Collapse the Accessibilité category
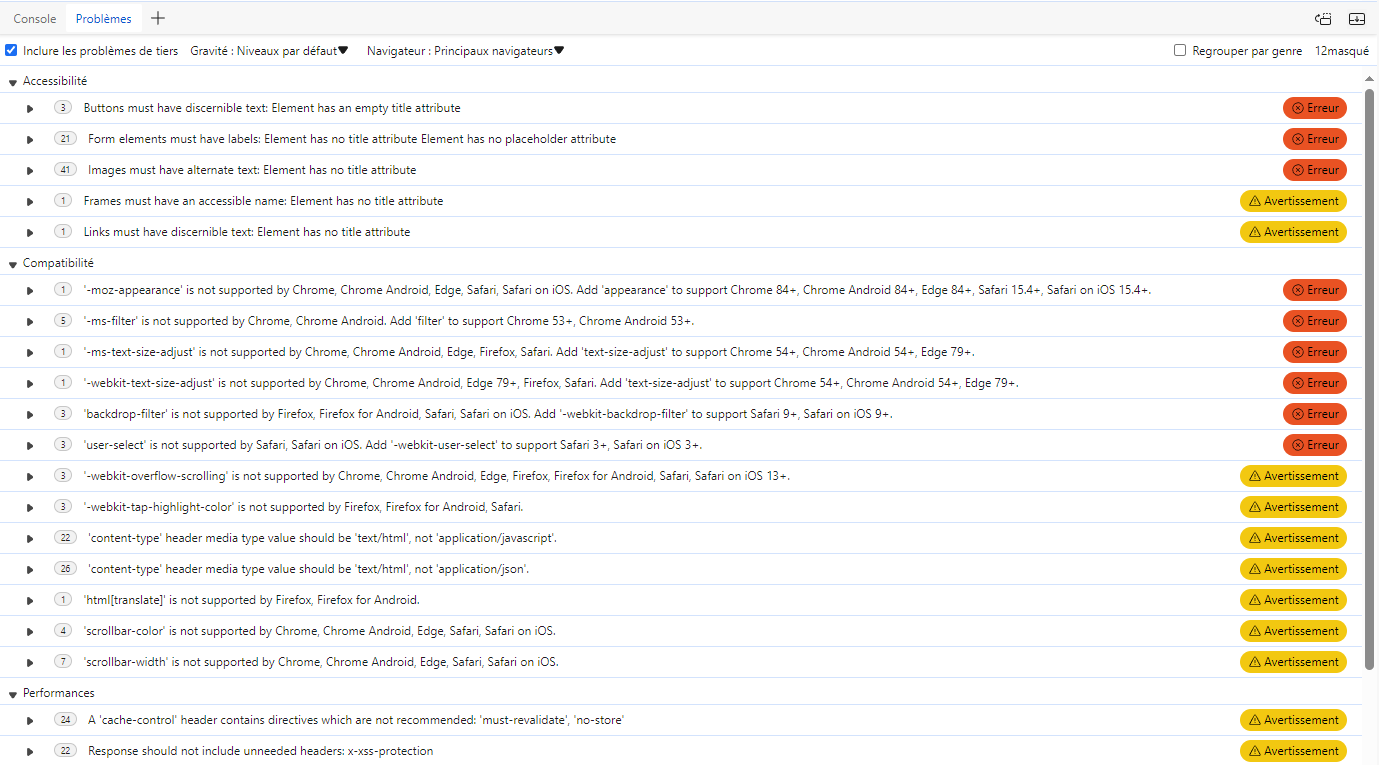The image size is (1379, 765). point(13,82)
